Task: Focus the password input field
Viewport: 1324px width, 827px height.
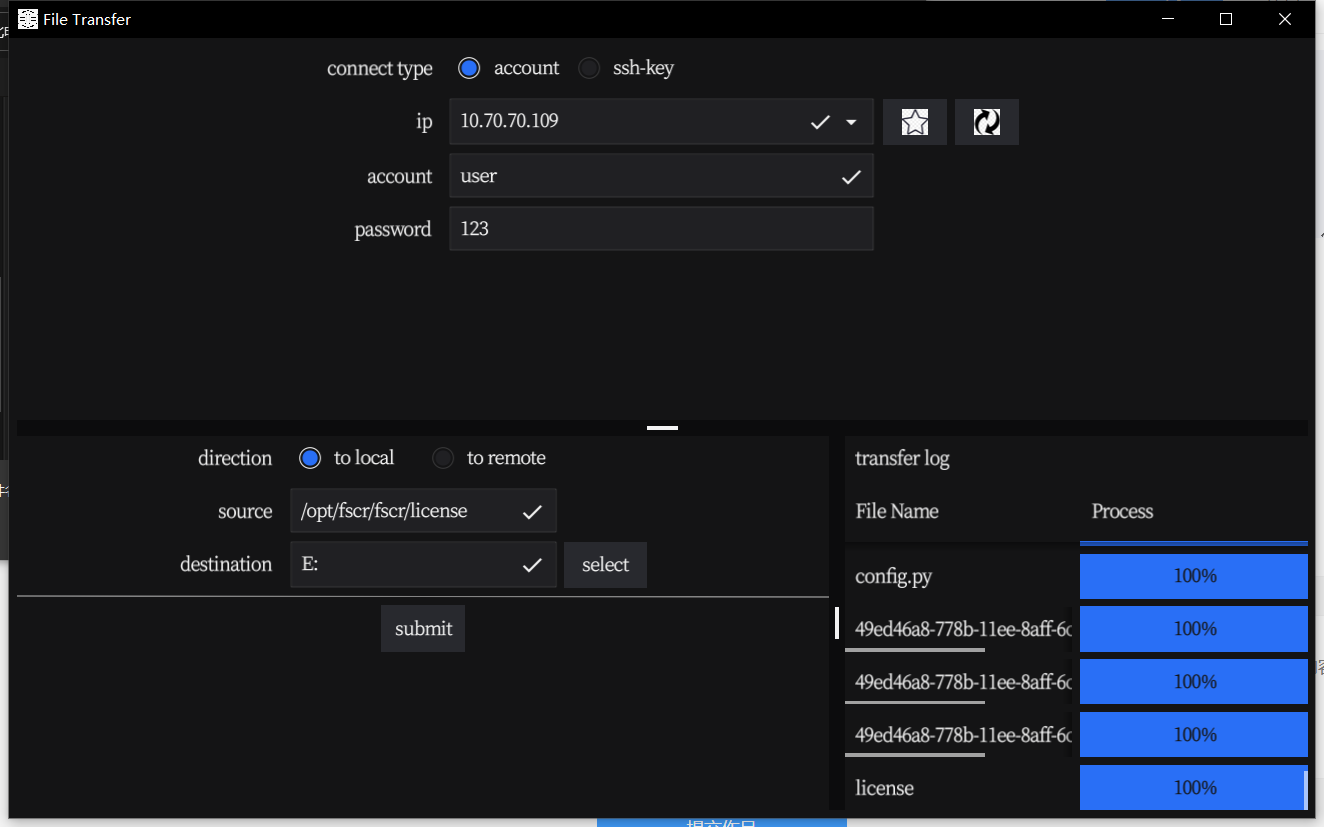Action: 661,228
